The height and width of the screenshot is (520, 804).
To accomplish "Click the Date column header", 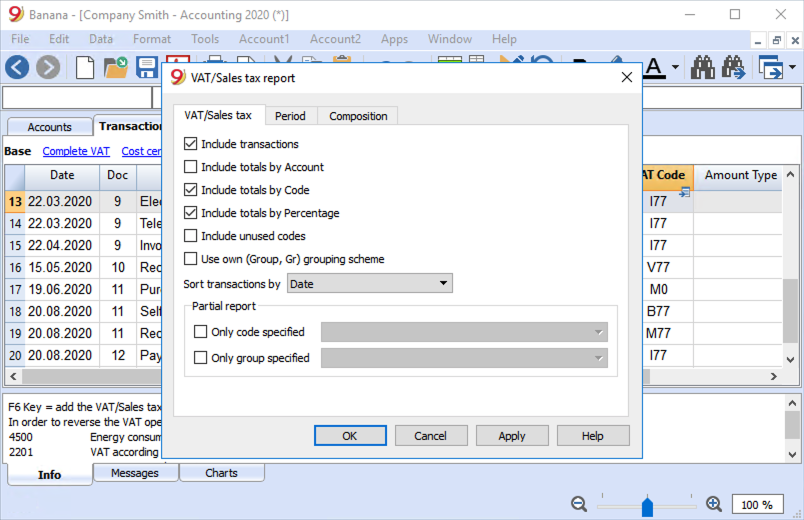I will click(62, 175).
